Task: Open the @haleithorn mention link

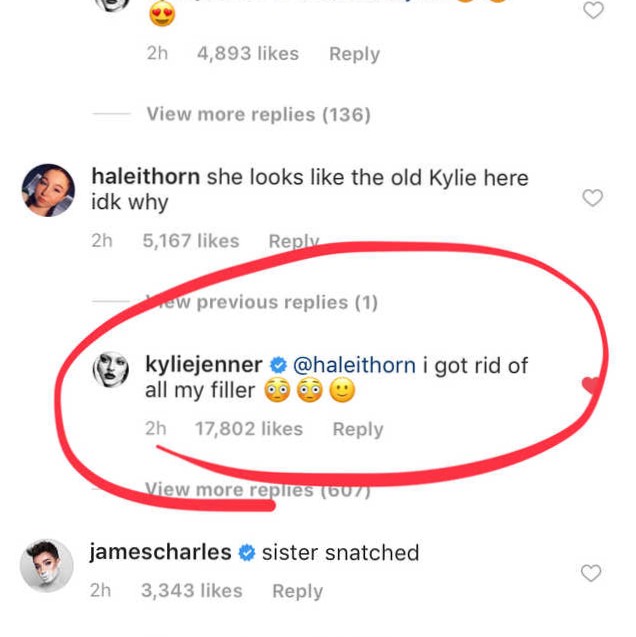Action: click(x=353, y=366)
